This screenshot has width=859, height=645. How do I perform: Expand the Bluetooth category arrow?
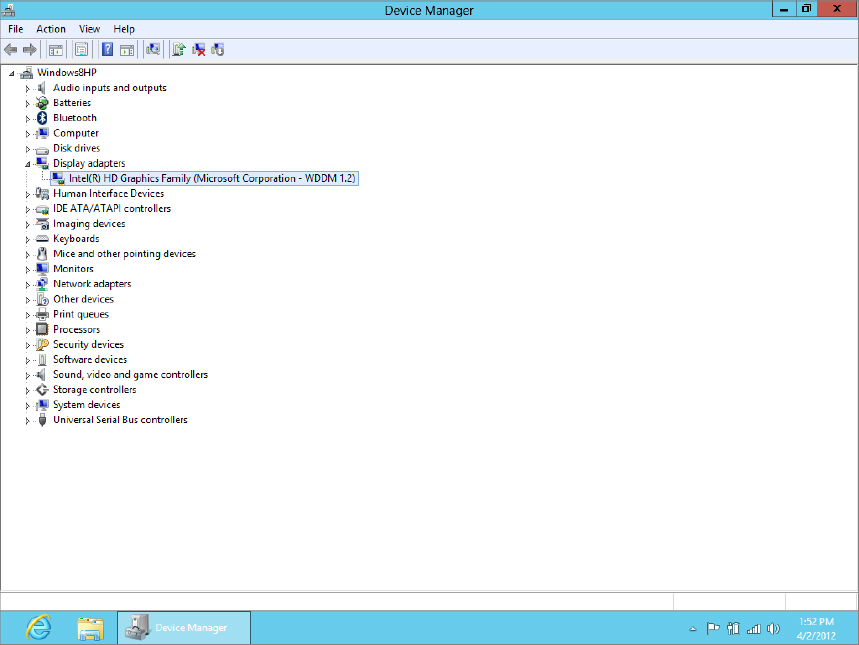[27, 118]
